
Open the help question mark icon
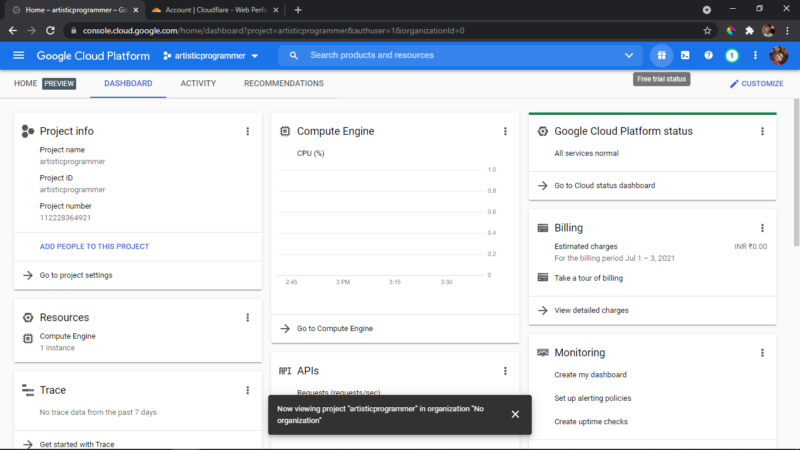[x=708, y=56]
